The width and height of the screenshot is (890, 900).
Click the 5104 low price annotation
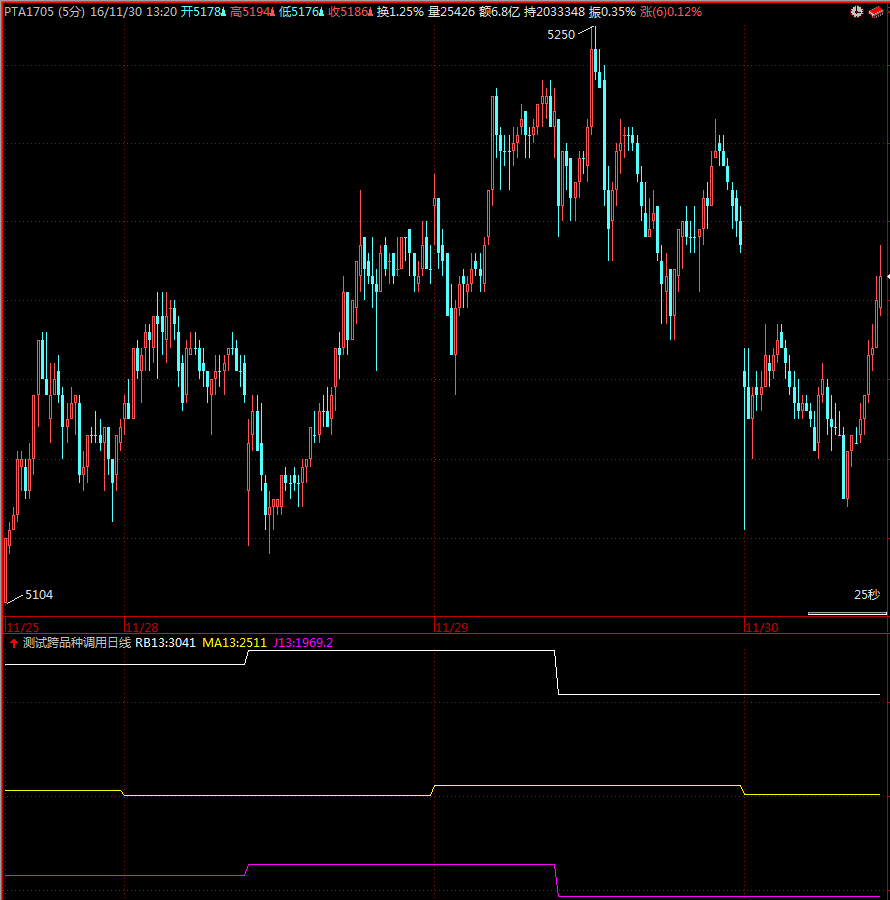[x=39, y=595]
